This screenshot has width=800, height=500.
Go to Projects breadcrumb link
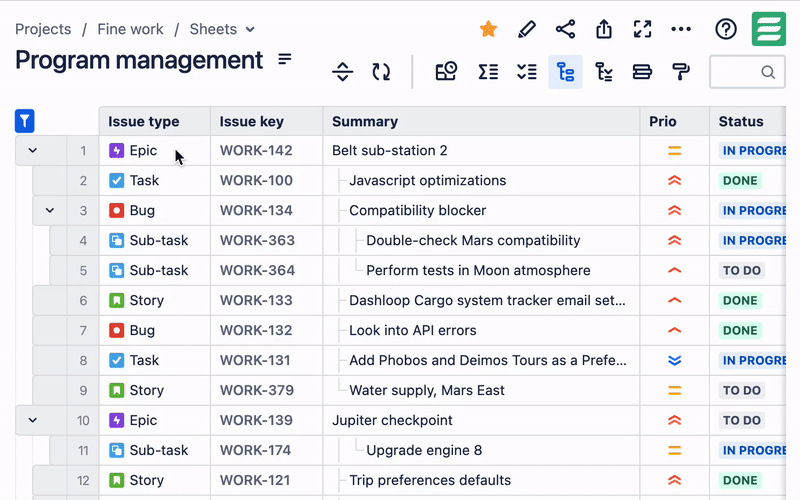(x=43, y=29)
